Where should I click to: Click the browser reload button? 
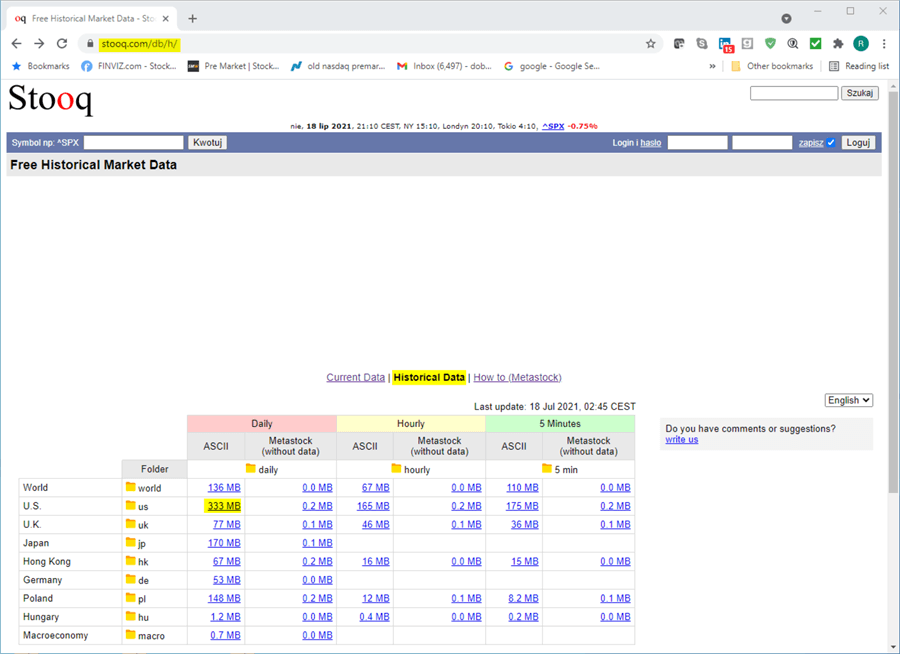point(62,44)
